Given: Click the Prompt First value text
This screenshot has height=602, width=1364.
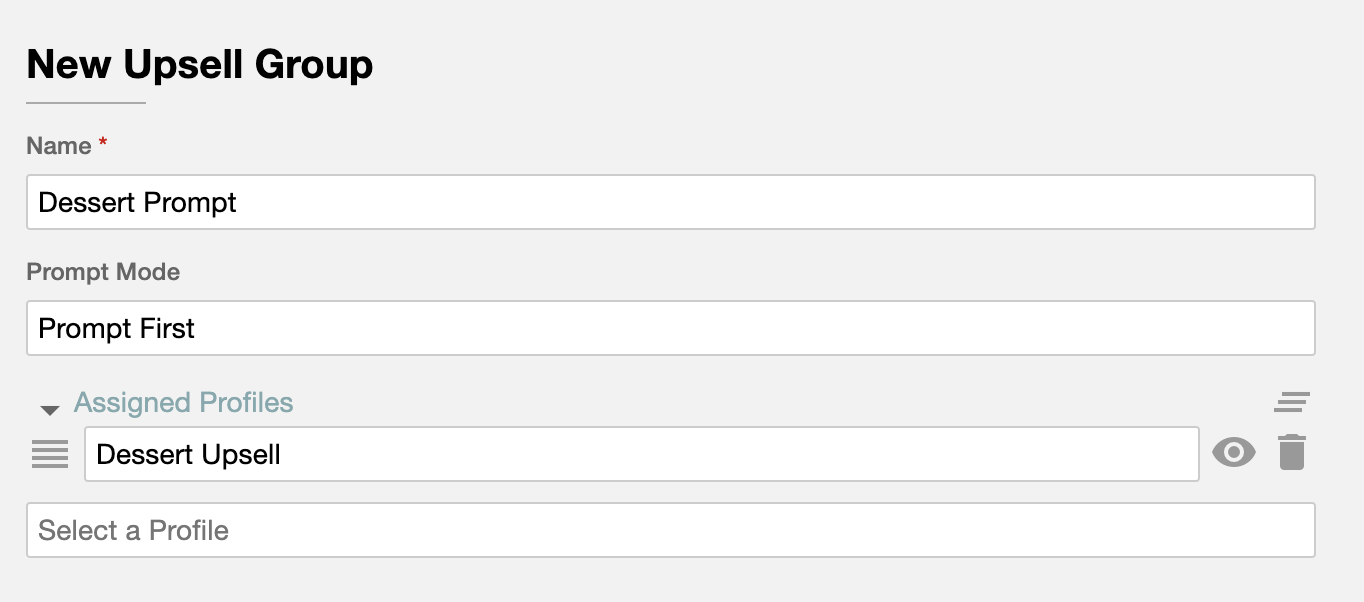Looking at the screenshot, I should click(116, 329).
